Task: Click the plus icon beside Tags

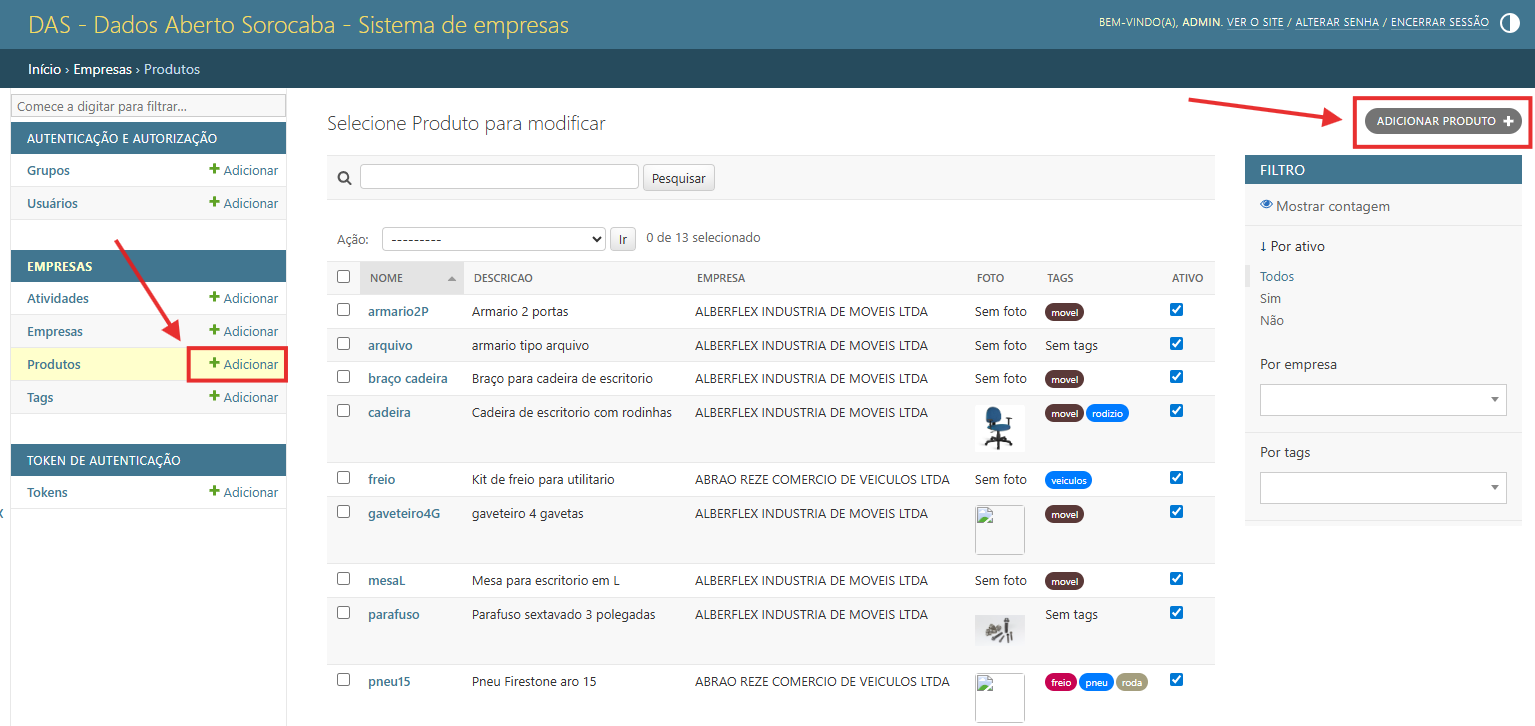Action: pos(214,397)
